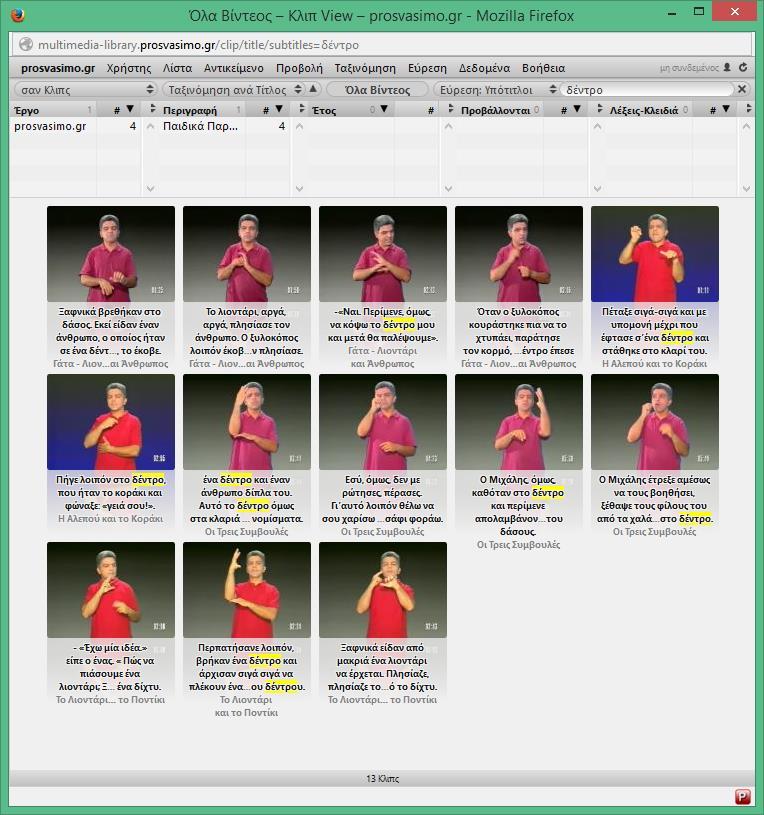Click the search field containing δέντρο
764x815 pixels.
click(646, 89)
